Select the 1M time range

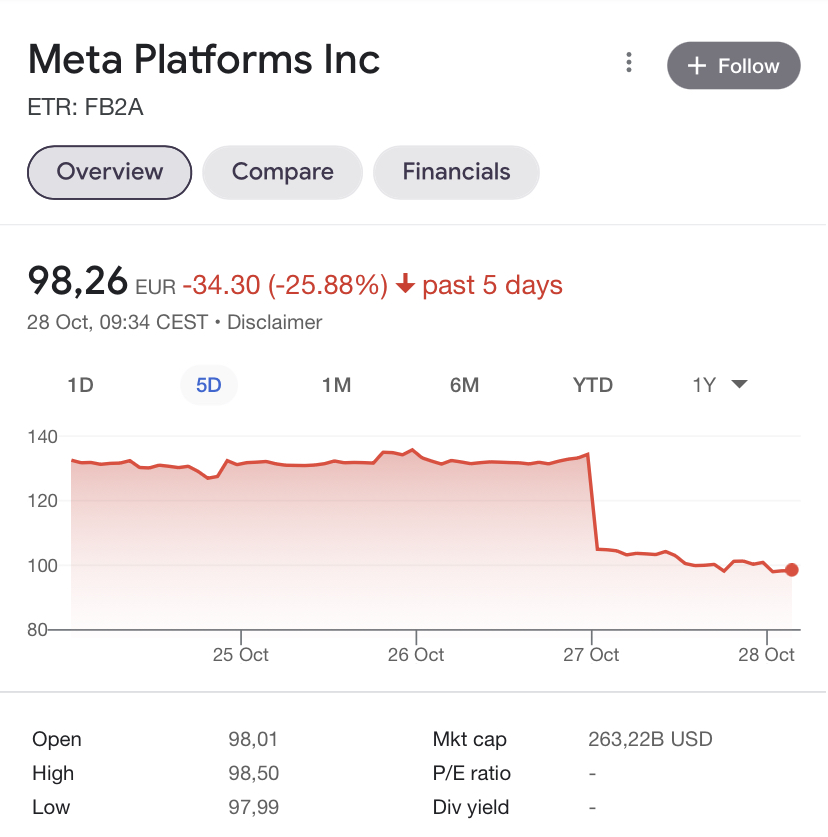[336, 385]
